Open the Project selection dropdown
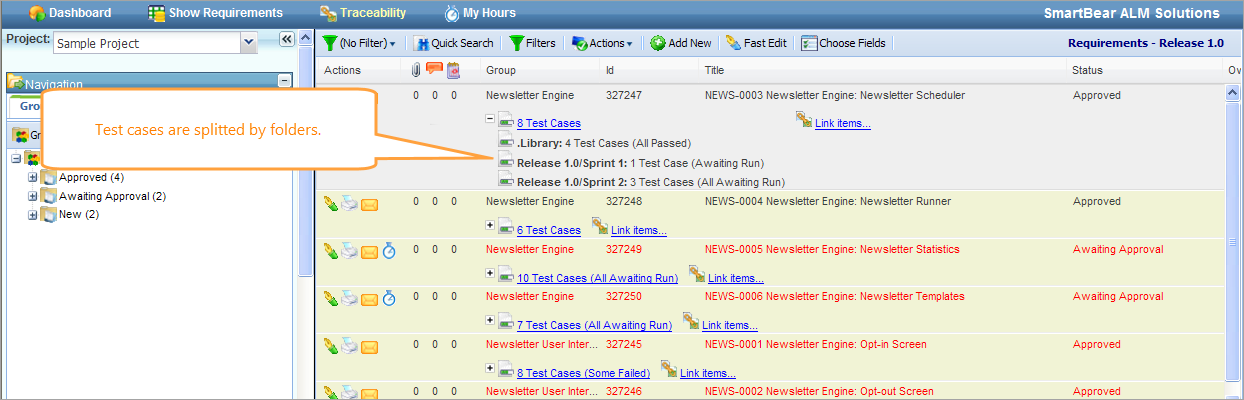The width and height of the screenshot is (1244, 400). pyautogui.click(x=249, y=43)
